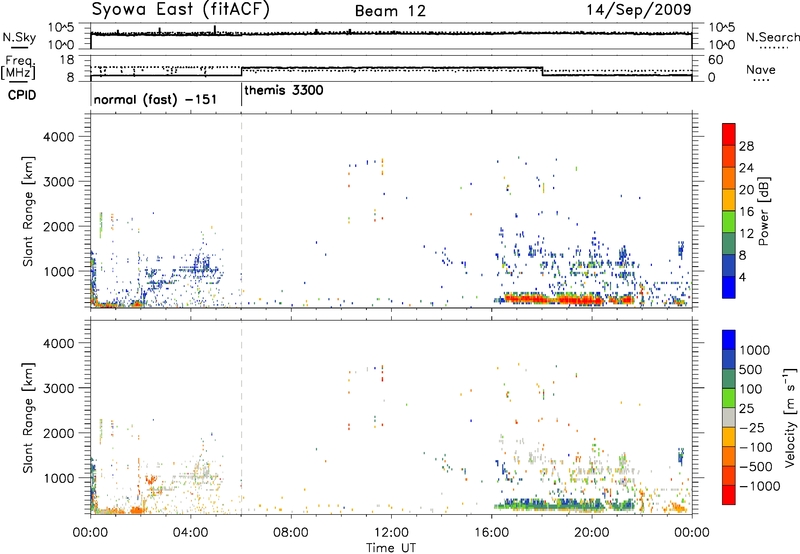
Task: Click the "20" label on Power colorbar
Action: [746, 190]
